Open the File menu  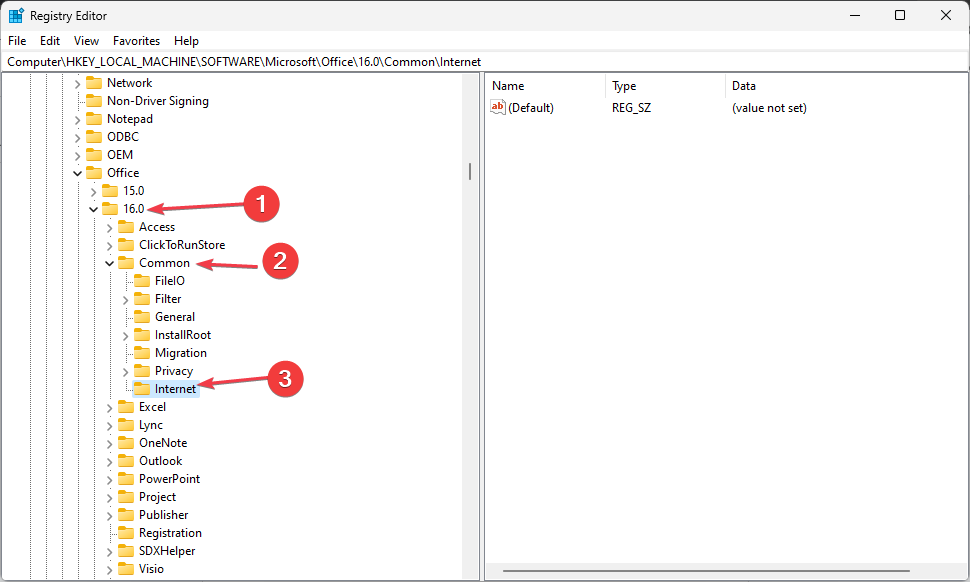pos(17,41)
